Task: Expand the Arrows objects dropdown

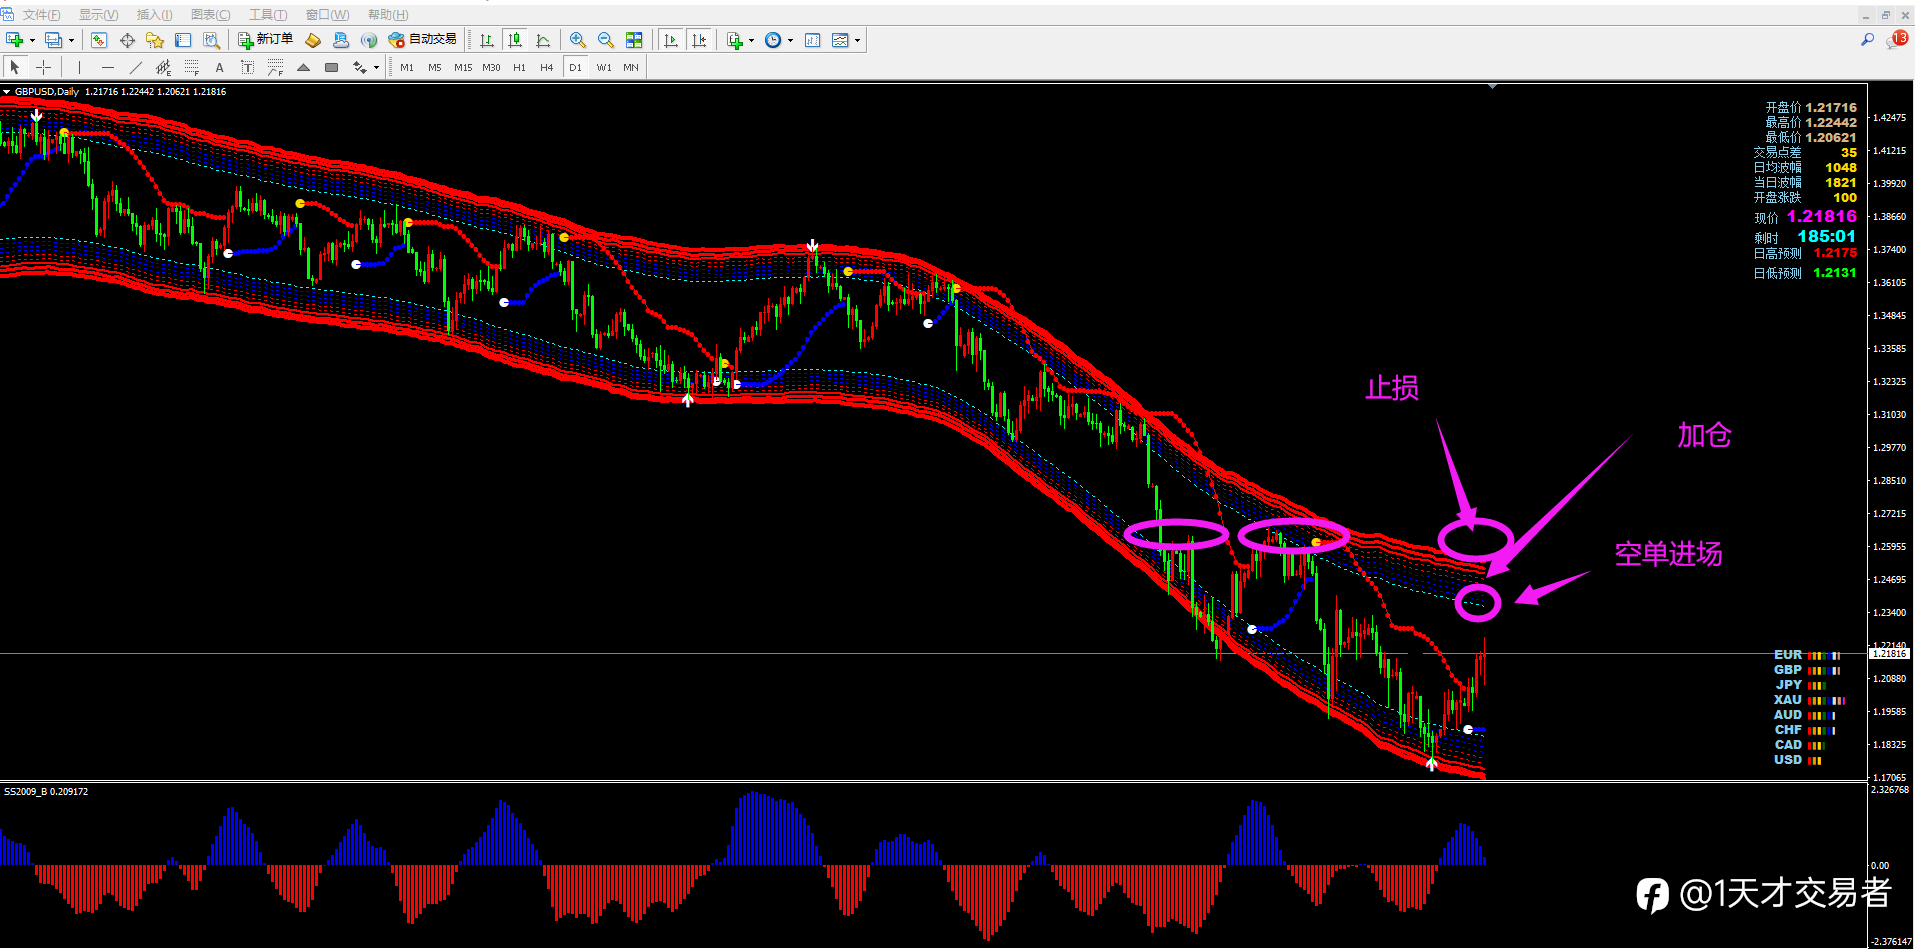Action: tap(376, 68)
